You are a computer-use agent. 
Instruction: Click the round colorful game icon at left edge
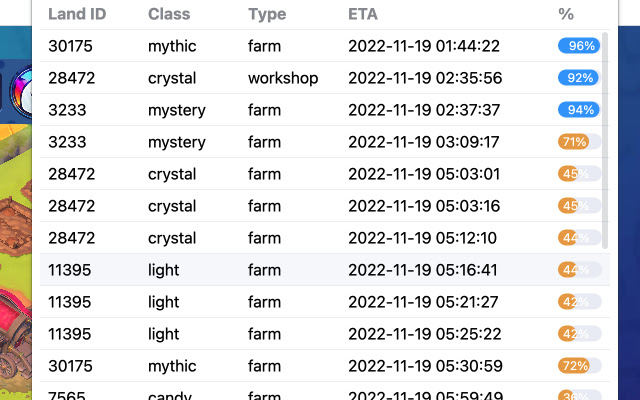21,91
